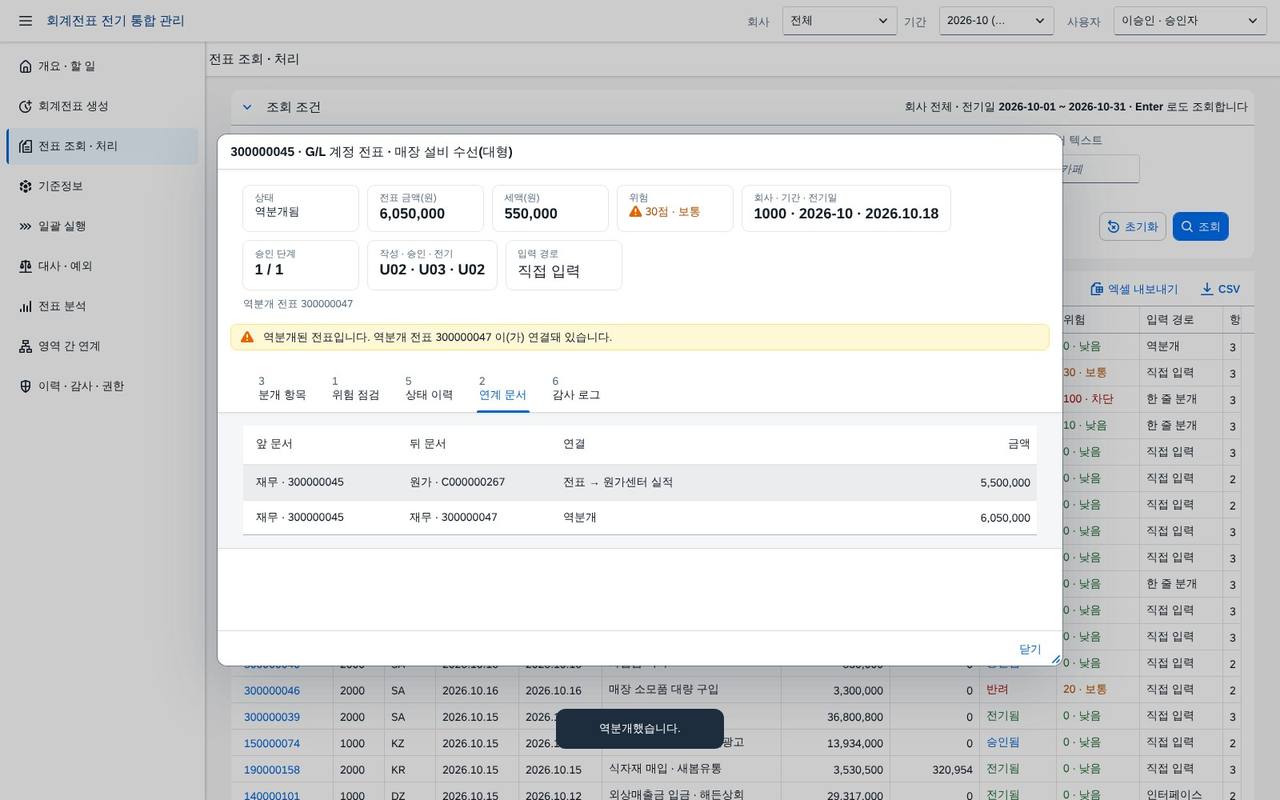Click the CSV download icon
This screenshot has width=1280, height=800.
pos(1207,289)
